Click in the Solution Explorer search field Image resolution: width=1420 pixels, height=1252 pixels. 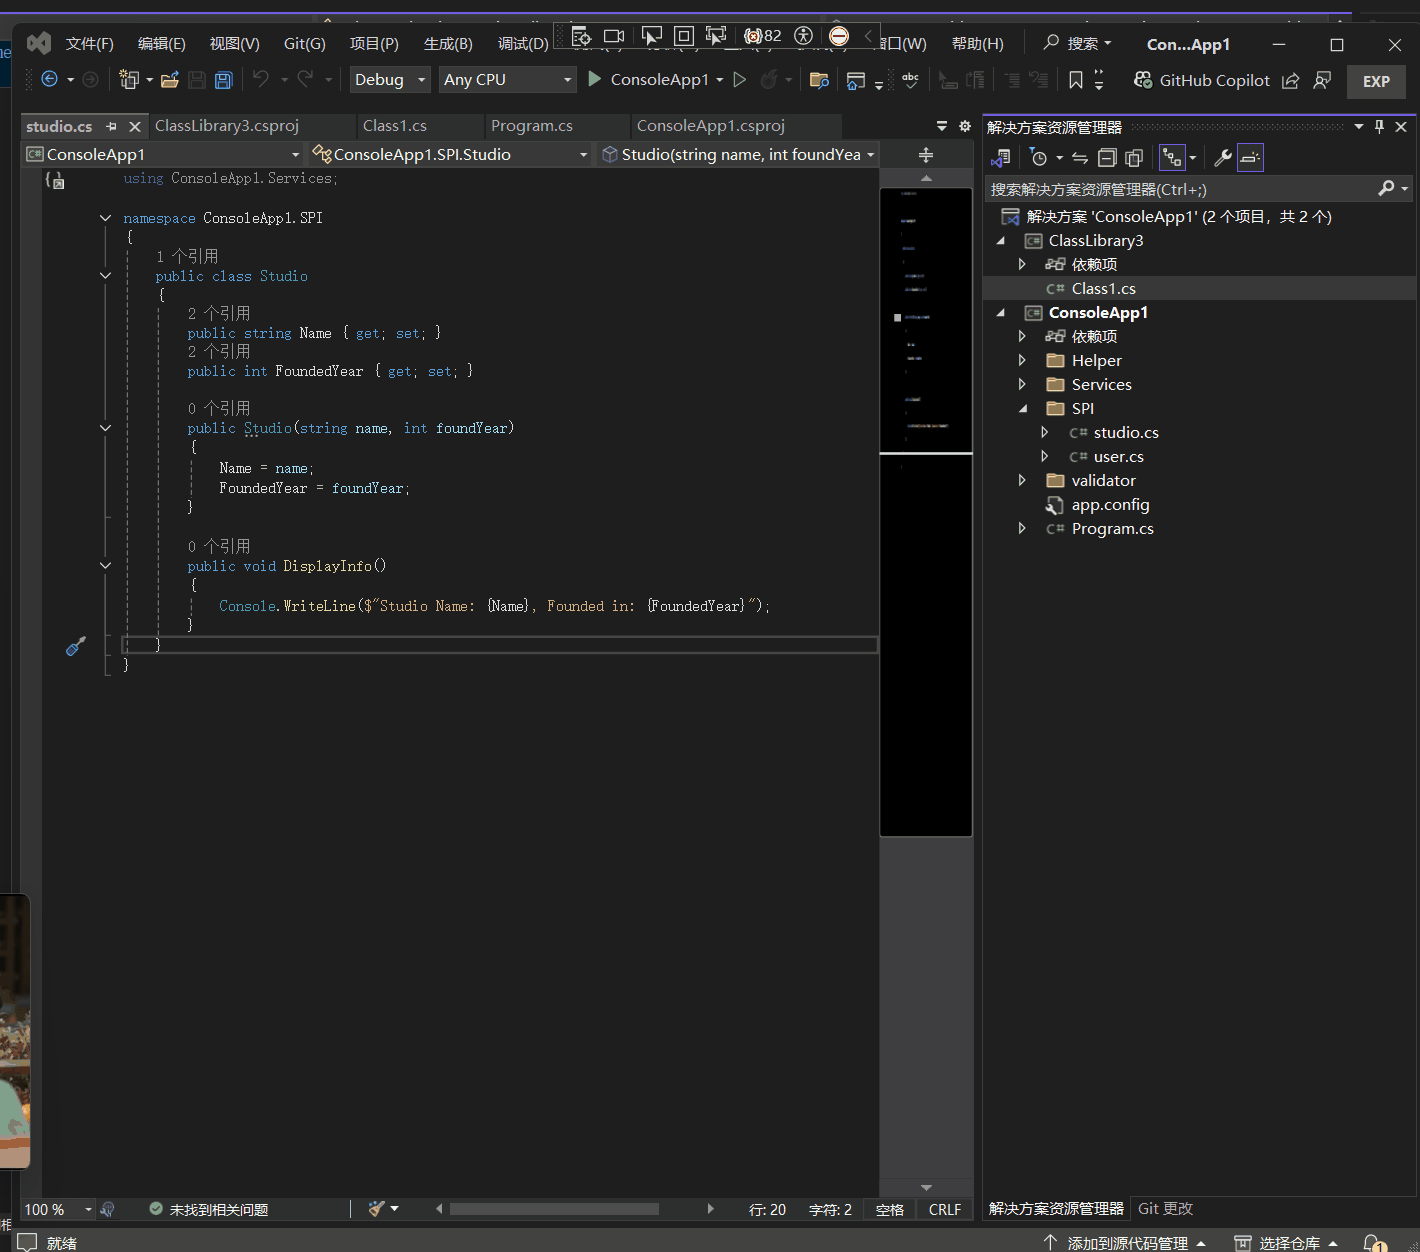pos(1180,189)
